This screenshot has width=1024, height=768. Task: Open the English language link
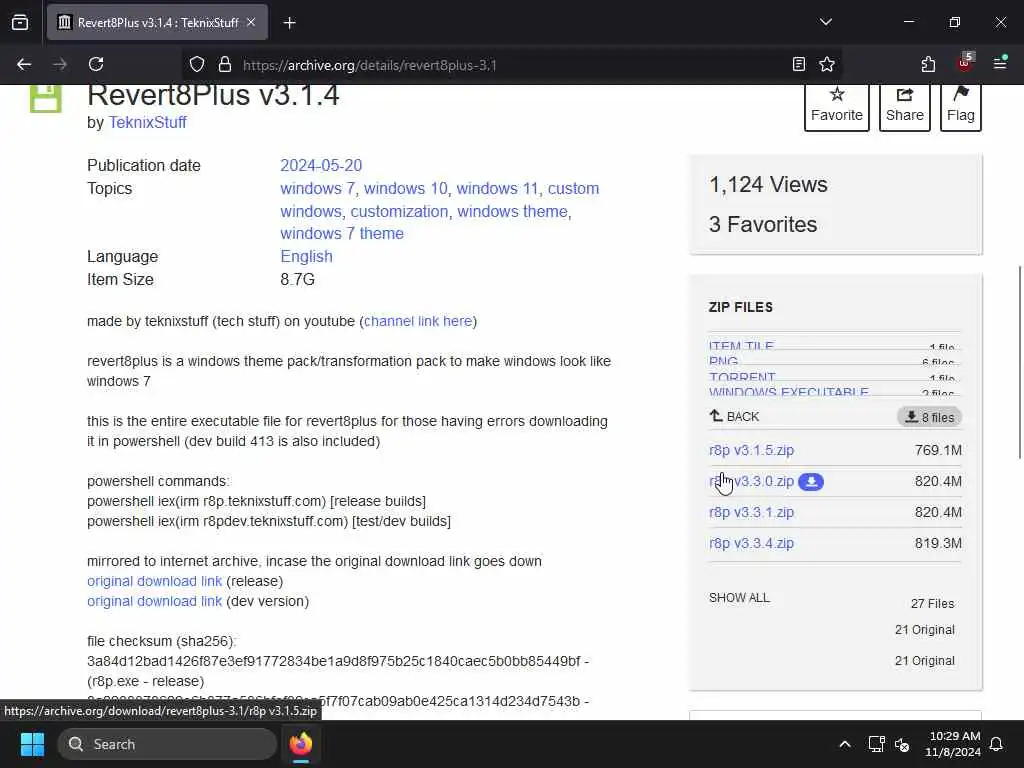[306, 256]
